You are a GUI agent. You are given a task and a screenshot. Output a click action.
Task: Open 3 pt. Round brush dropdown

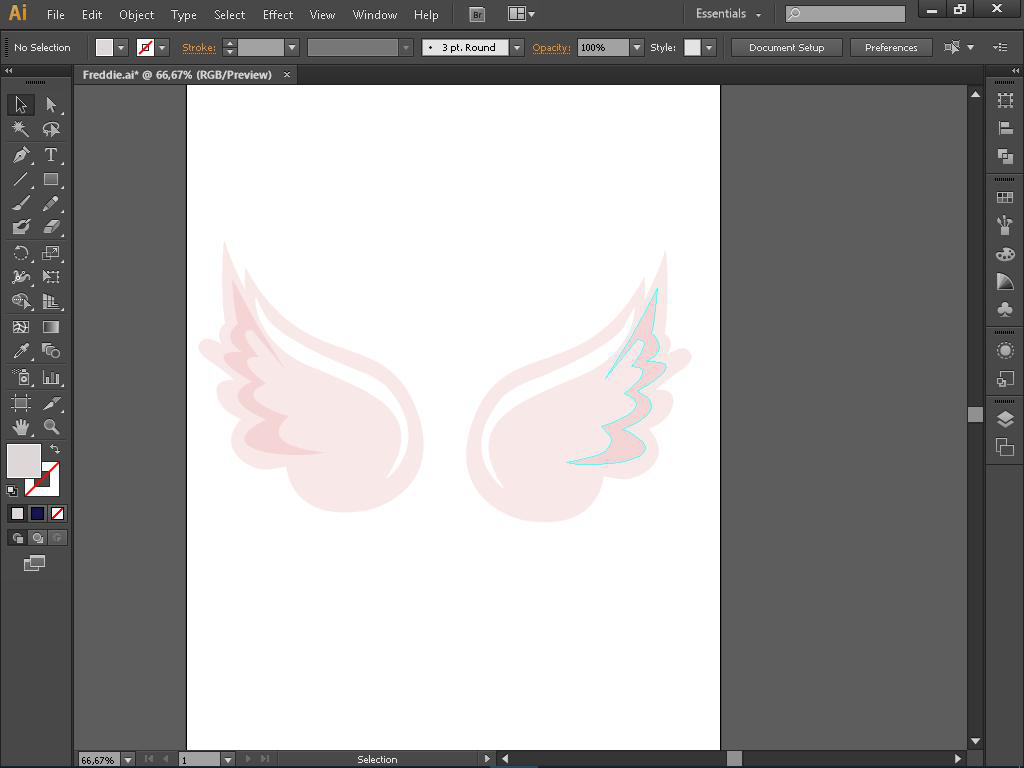[517, 48]
